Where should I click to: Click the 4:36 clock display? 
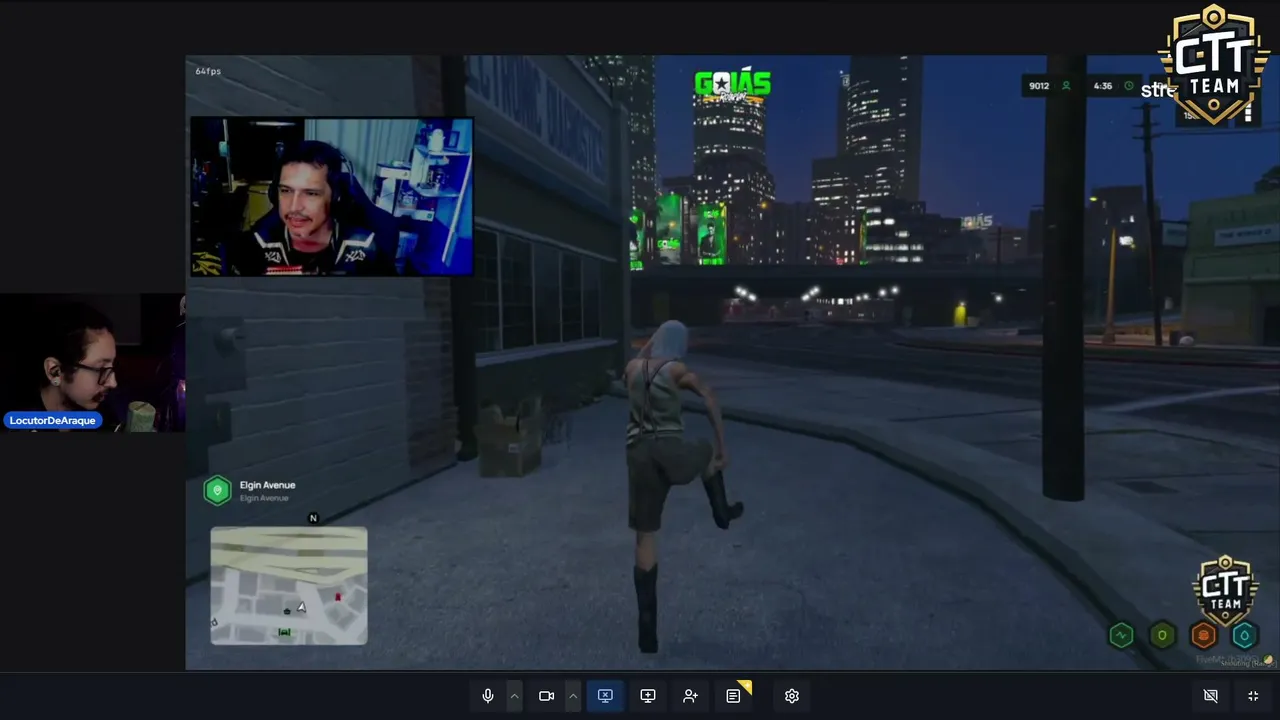coord(1113,86)
